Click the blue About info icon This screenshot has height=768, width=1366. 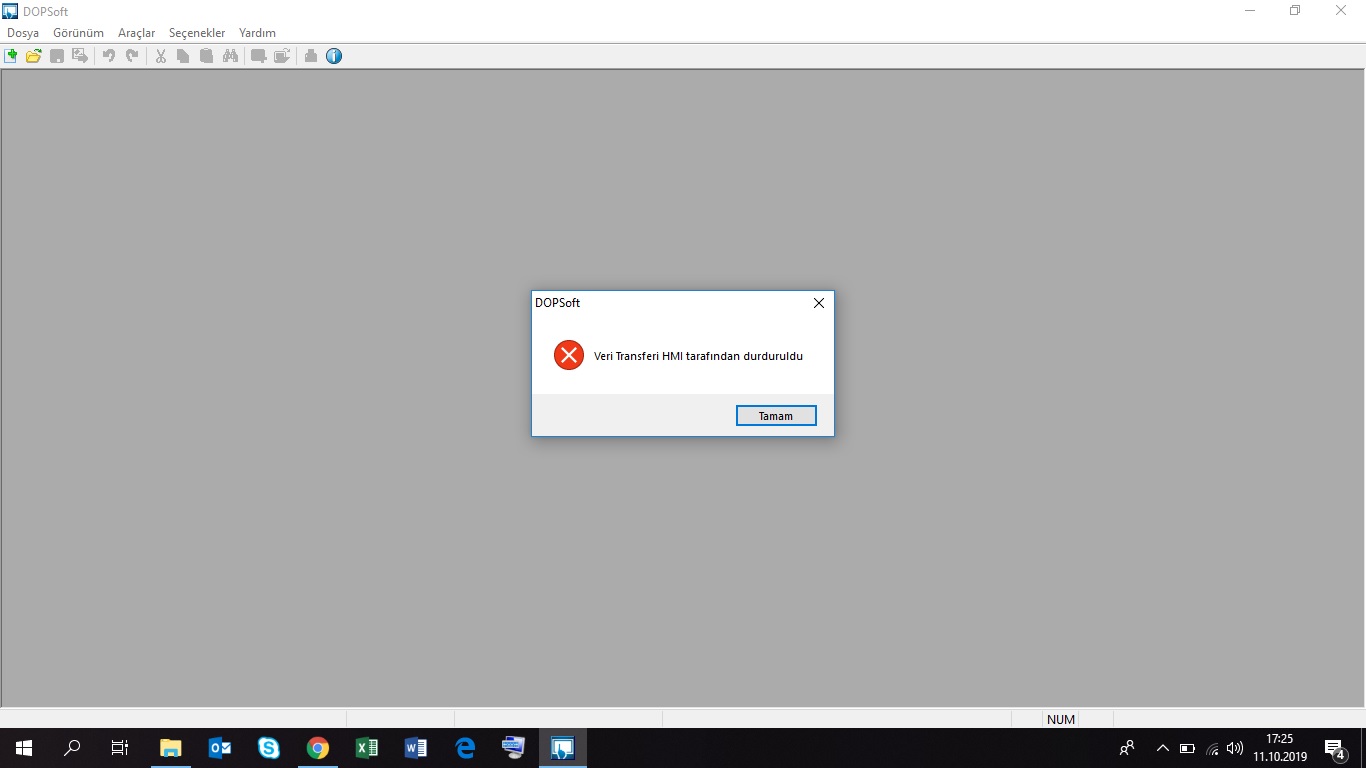[334, 56]
